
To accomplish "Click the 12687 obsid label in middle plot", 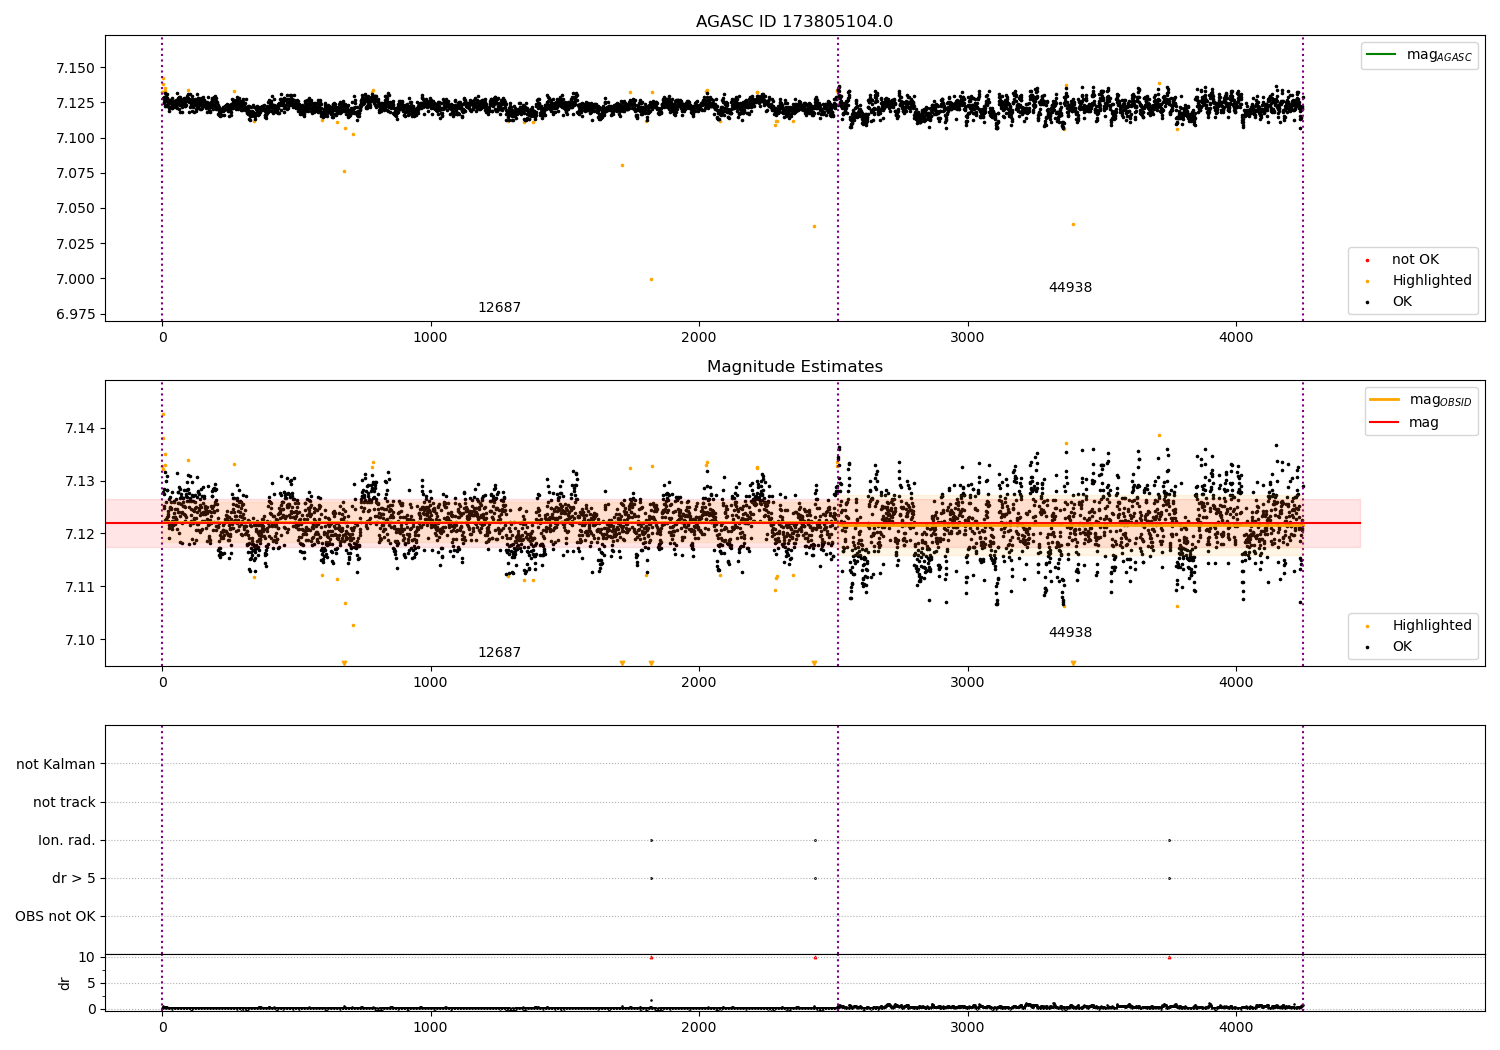I will 499,653.
